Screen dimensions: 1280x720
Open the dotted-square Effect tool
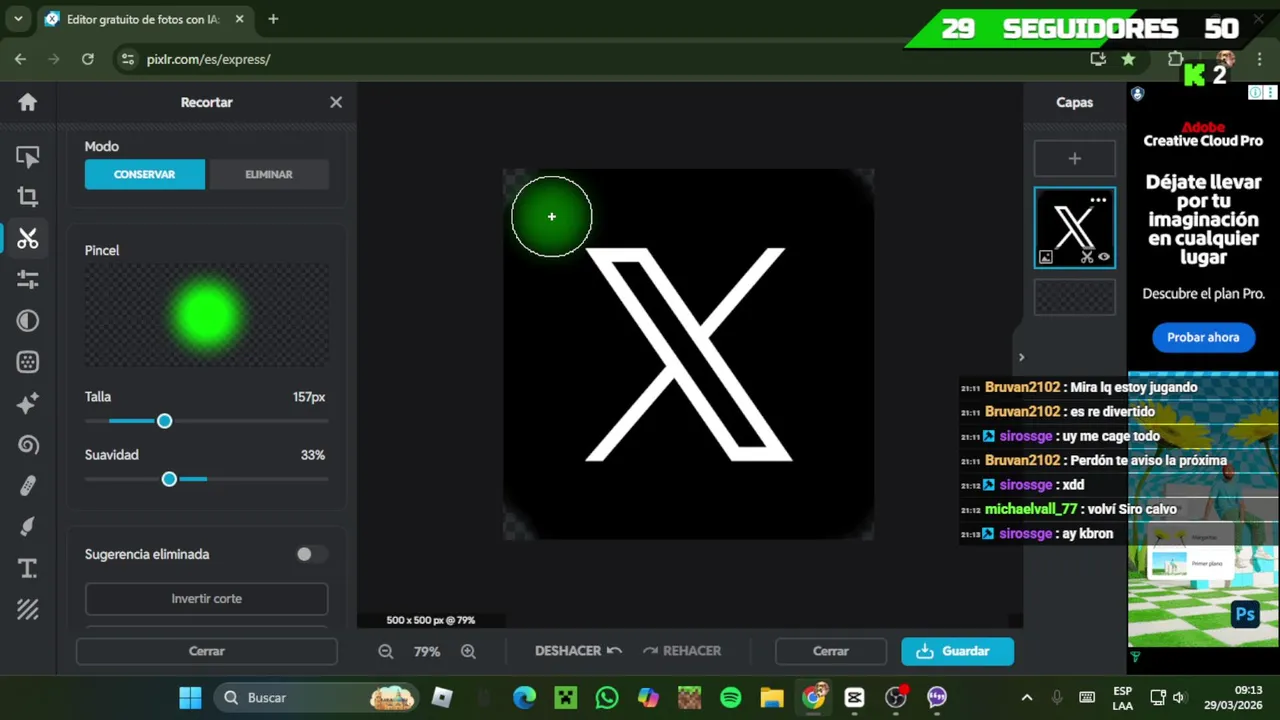(x=28, y=362)
